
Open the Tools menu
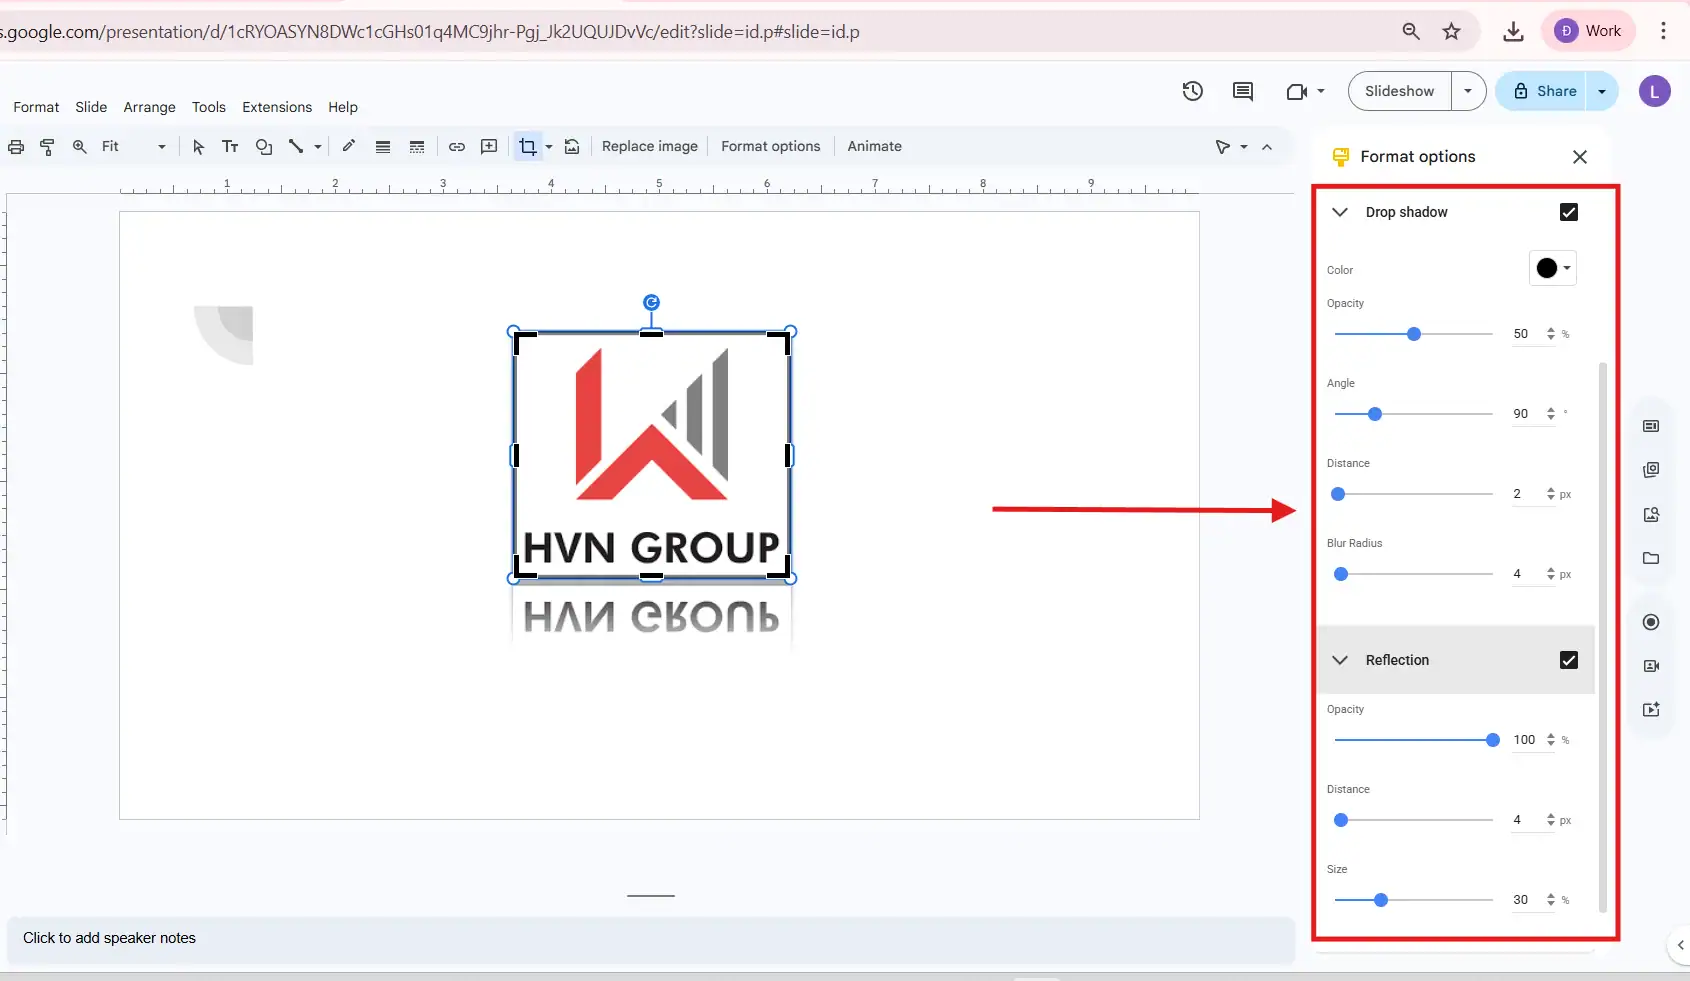209,107
